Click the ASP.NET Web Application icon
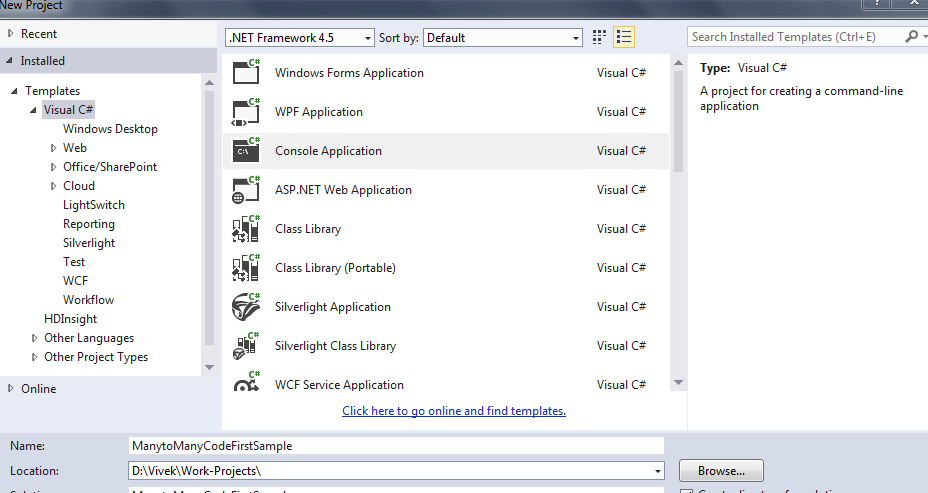The width and height of the screenshot is (928, 493). (x=246, y=190)
